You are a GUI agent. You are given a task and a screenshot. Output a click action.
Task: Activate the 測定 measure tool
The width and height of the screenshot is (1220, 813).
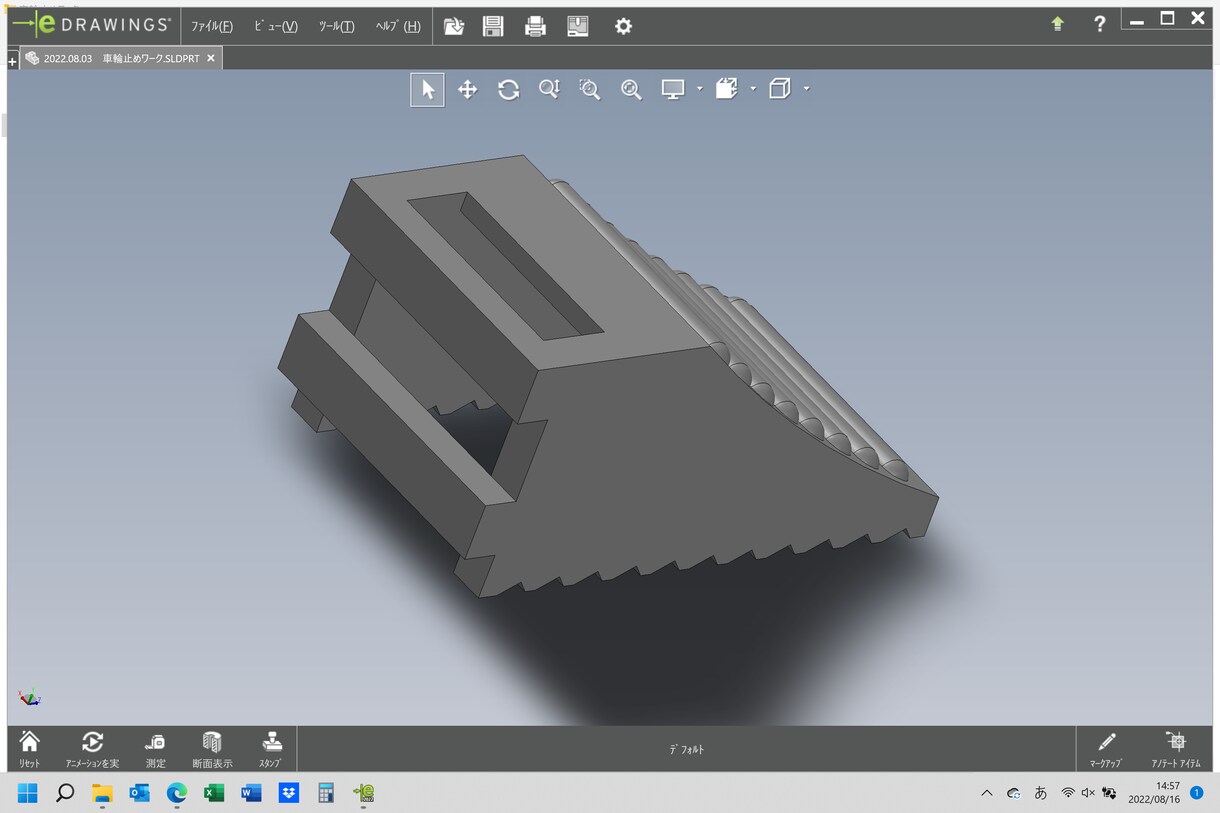coord(155,748)
